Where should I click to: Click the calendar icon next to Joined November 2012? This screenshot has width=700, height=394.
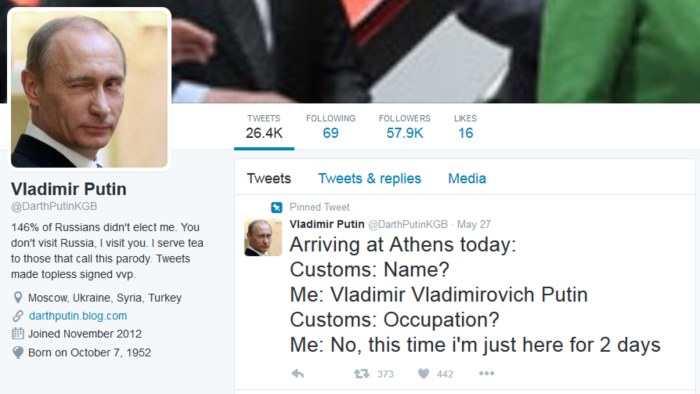pos(18,333)
